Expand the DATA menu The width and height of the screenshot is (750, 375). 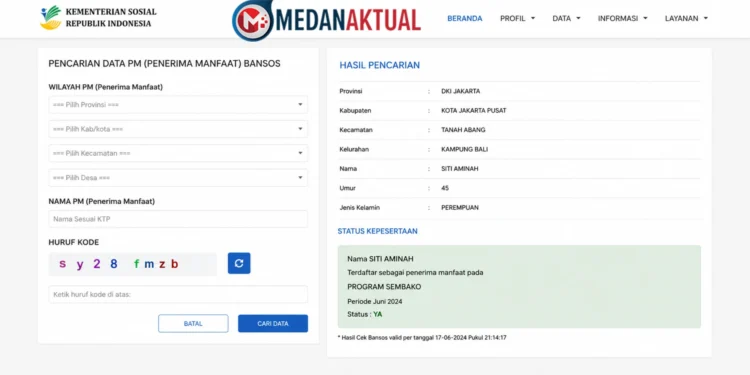click(x=566, y=18)
